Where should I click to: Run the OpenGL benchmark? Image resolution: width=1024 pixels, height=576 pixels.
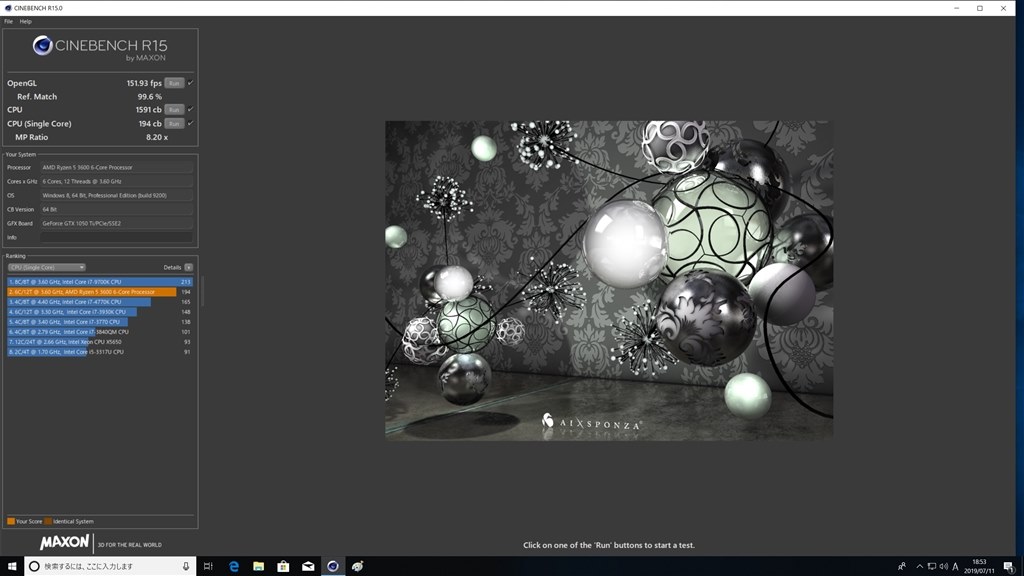coord(174,83)
